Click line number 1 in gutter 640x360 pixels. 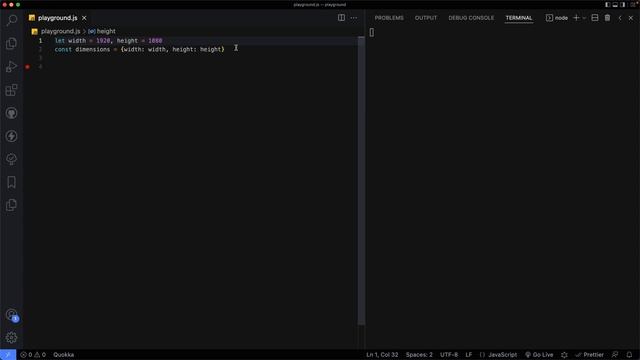pos(40,41)
